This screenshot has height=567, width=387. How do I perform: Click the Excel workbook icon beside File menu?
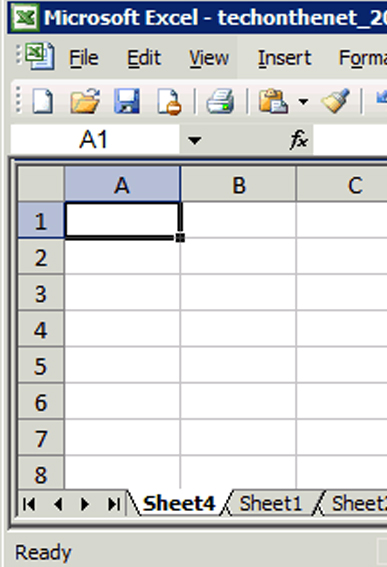coord(40,56)
